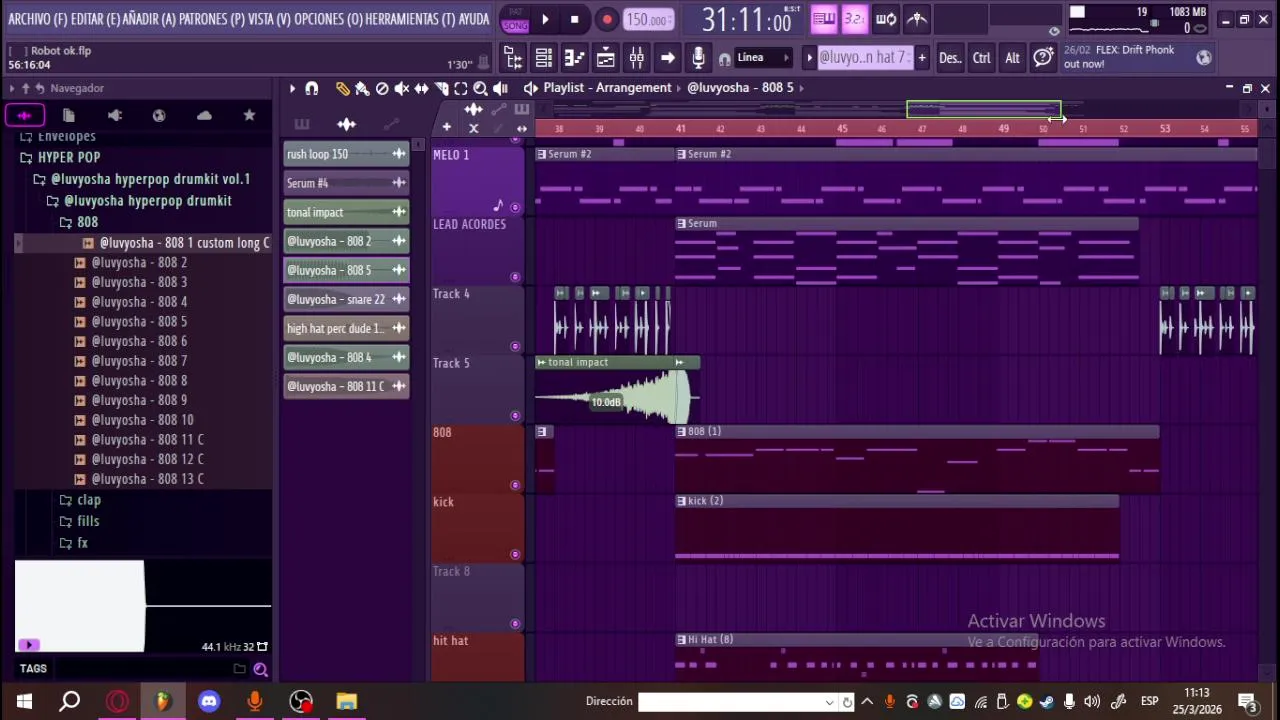
Task: Select the Mute tool in Playlist toolbar
Action: pos(402,88)
